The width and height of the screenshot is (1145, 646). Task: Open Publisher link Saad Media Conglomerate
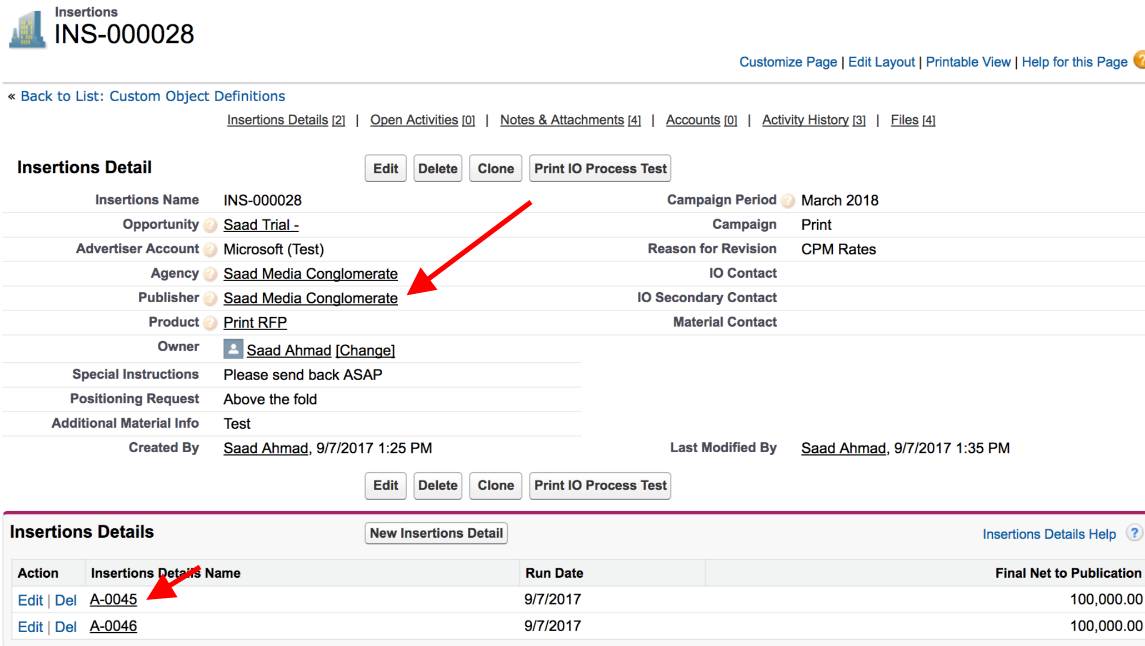(310, 298)
